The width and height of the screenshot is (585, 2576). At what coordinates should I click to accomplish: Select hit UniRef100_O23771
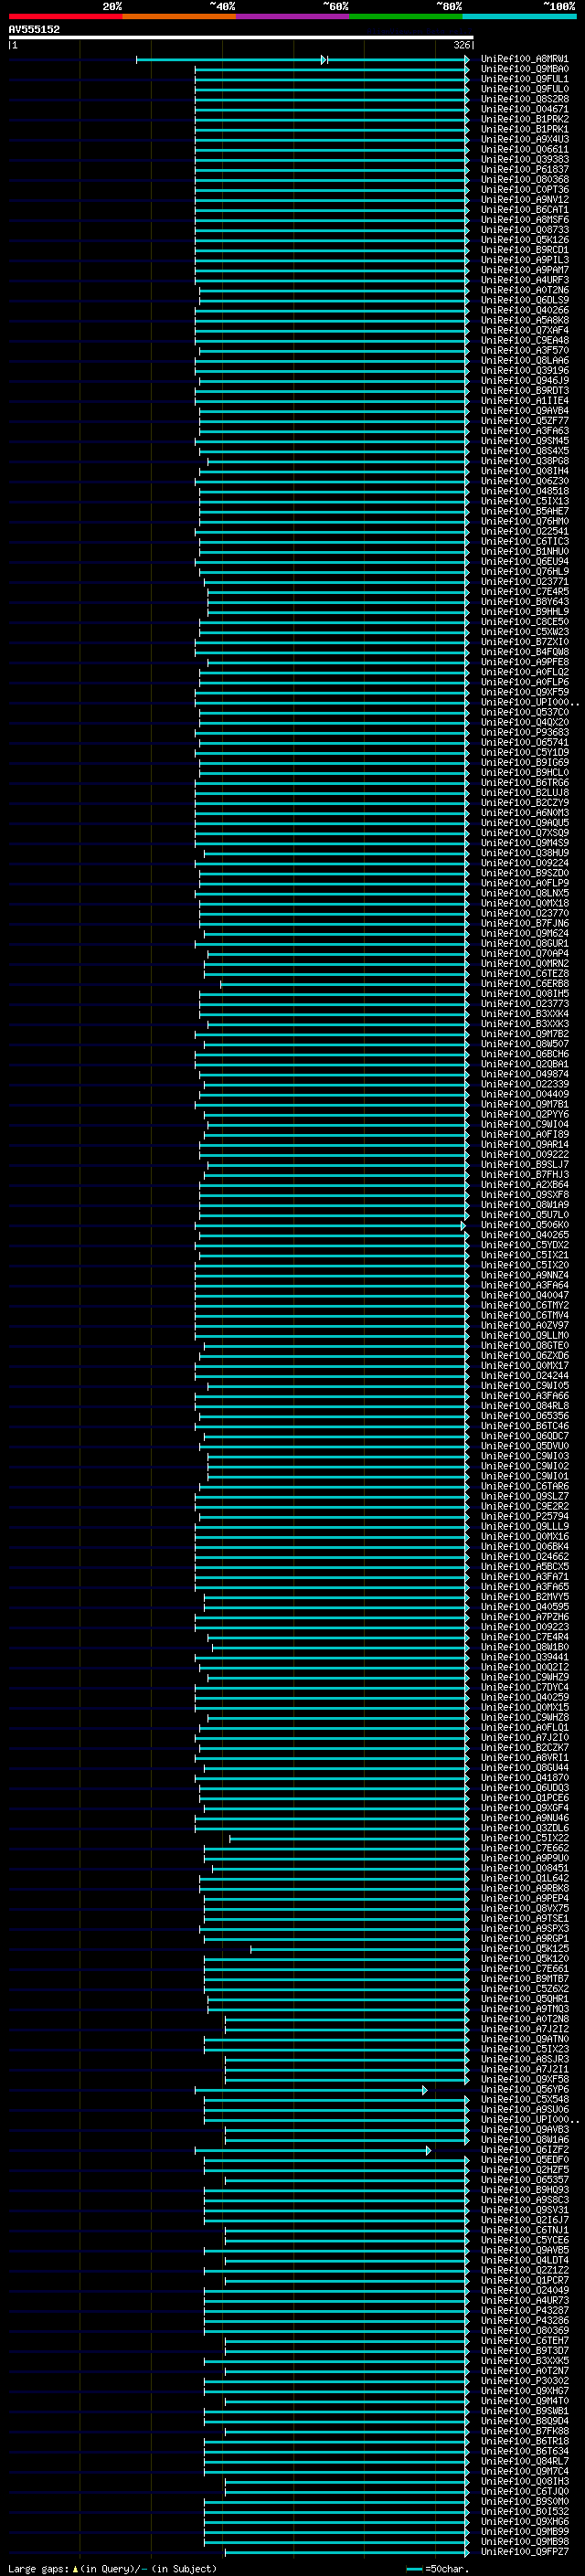click(x=525, y=582)
